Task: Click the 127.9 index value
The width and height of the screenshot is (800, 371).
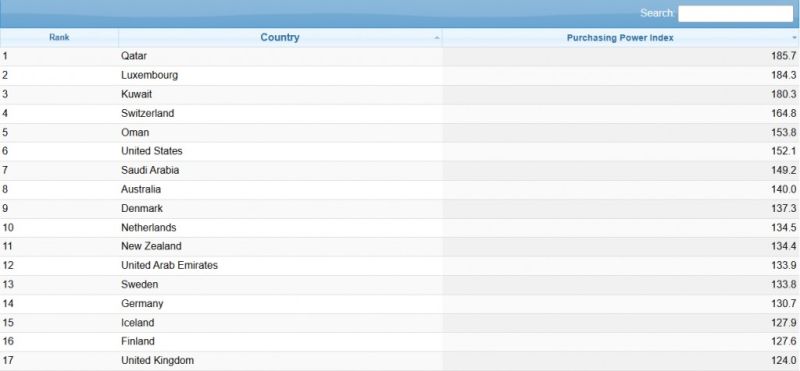Action: pos(784,323)
